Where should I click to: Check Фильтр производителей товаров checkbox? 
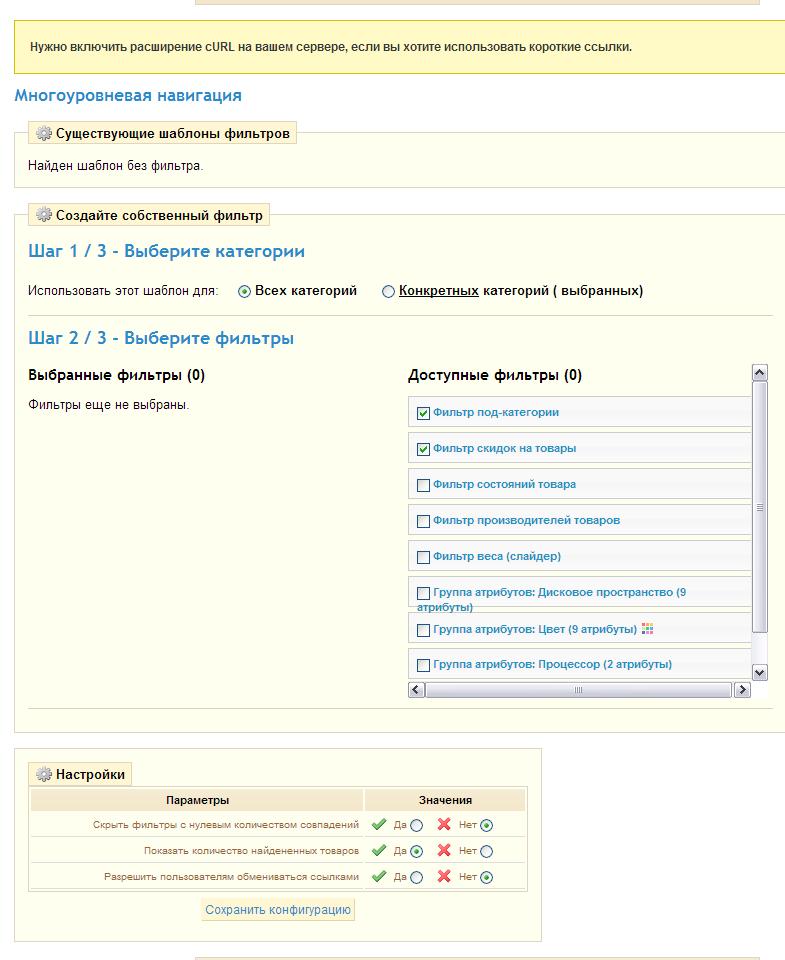(423, 521)
